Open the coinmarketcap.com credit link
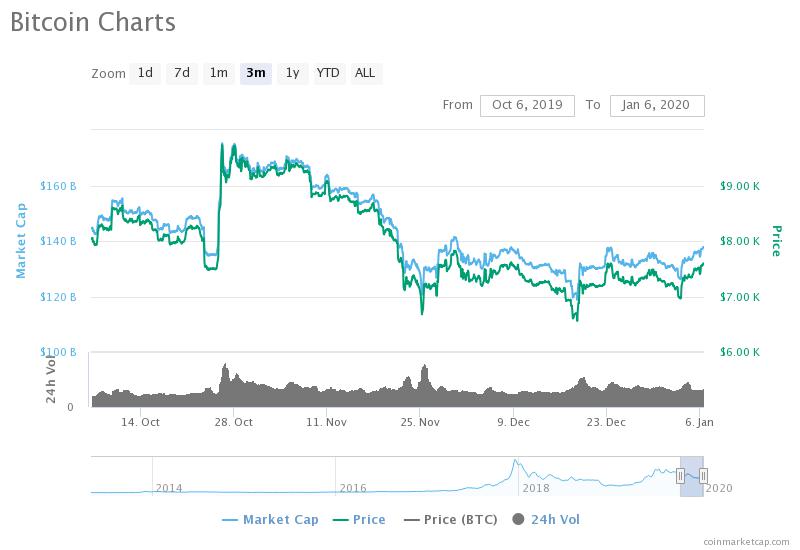This screenshot has width=800, height=550. pos(746,542)
